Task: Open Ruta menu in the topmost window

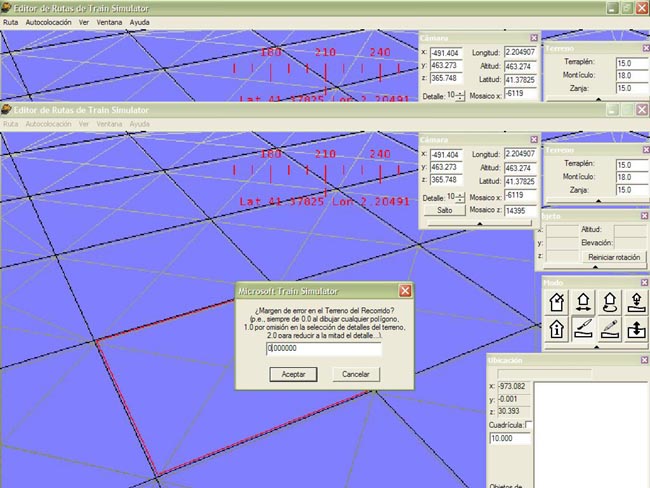Action: point(11,21)
